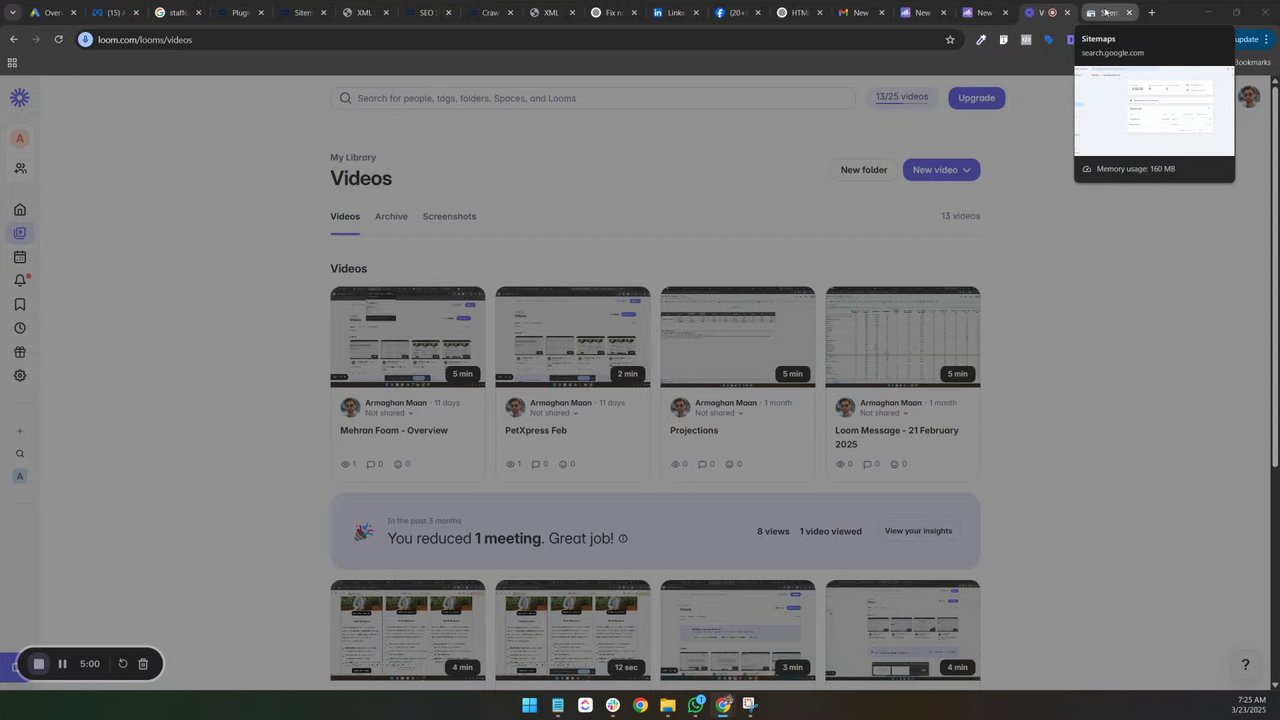The width and height of the screenshot is (1280, 720).
Task: Open Slack from the taskbar
Action: pyautogui.click(x=612, y=705)
